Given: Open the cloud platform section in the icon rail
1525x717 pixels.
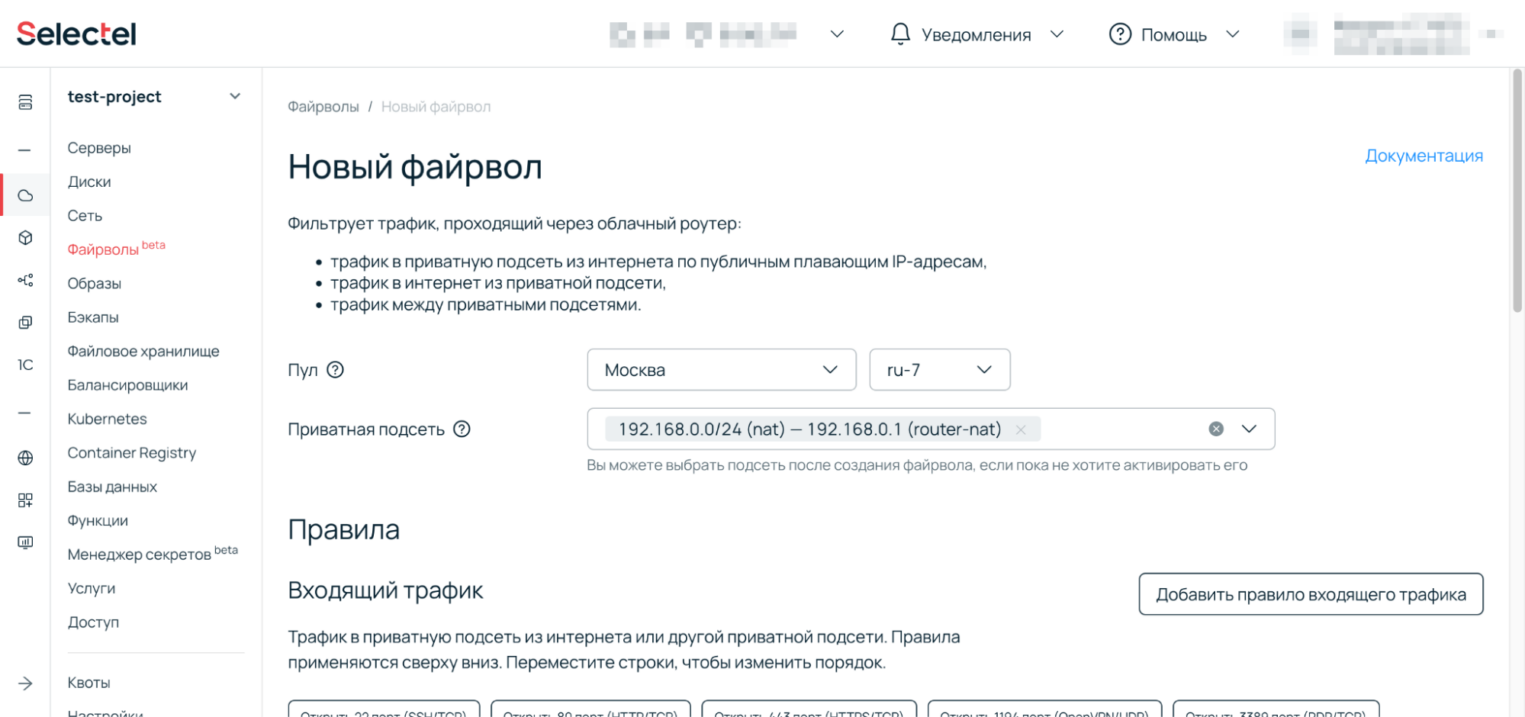Looking at the screenshot, I should [x=25, y=194].
